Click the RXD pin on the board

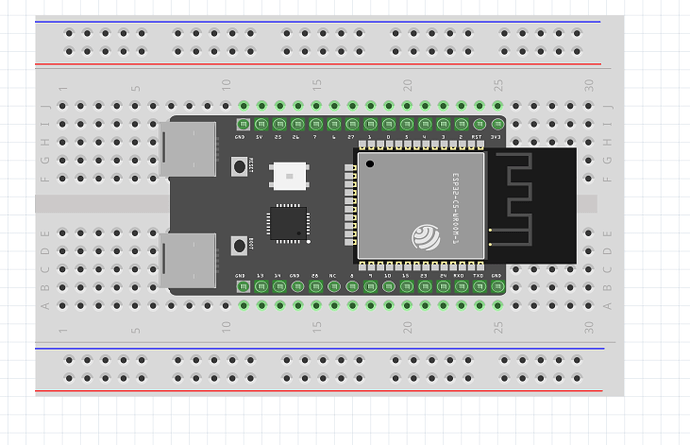tap(461, 287)
